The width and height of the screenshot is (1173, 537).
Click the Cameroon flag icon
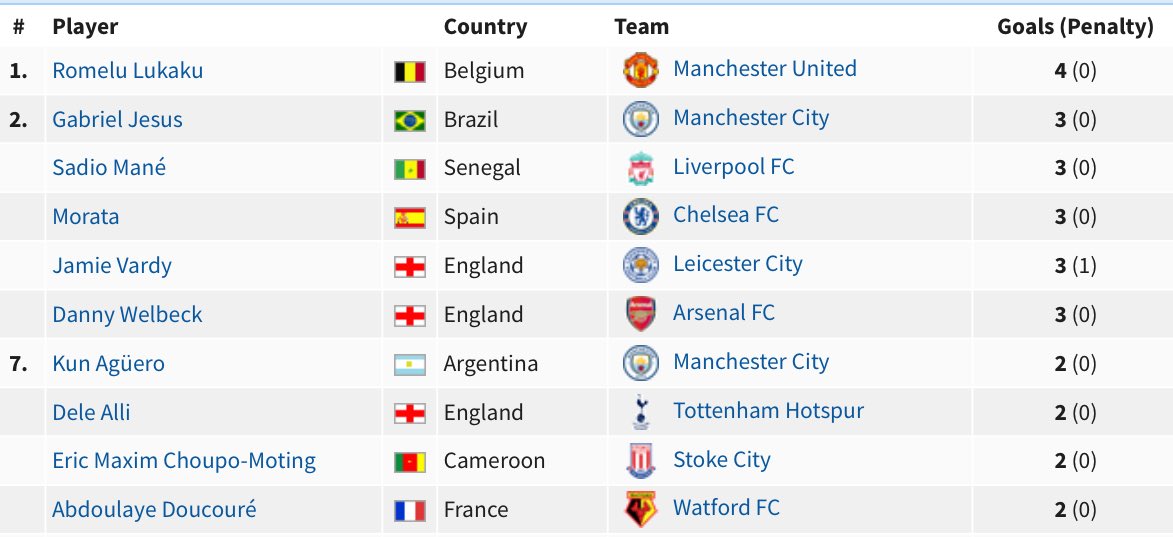click(x=410, y=461)
